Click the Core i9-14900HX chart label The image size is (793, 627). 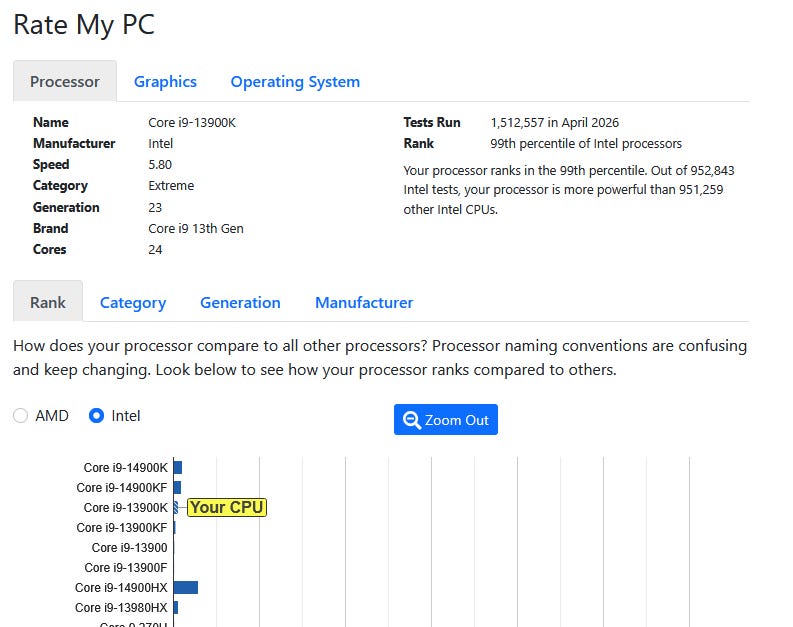pyautogui.click(x=121, y=588)
